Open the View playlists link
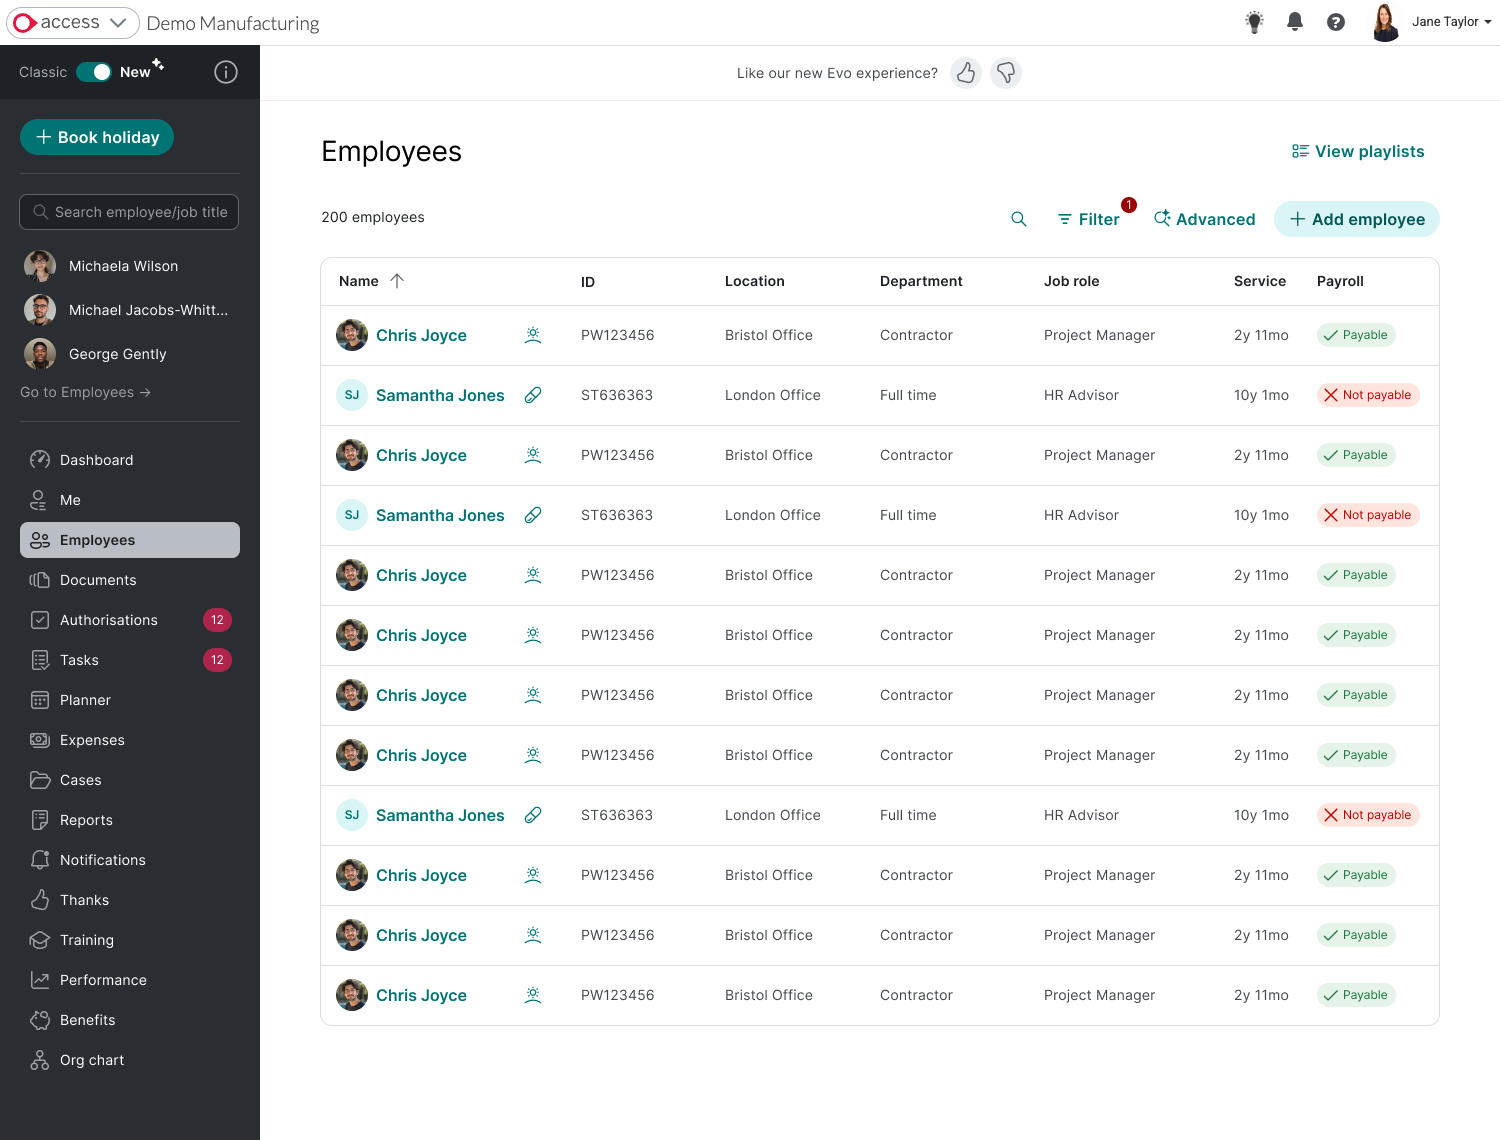The image size is (1500, 1140). coord(1357,151)
